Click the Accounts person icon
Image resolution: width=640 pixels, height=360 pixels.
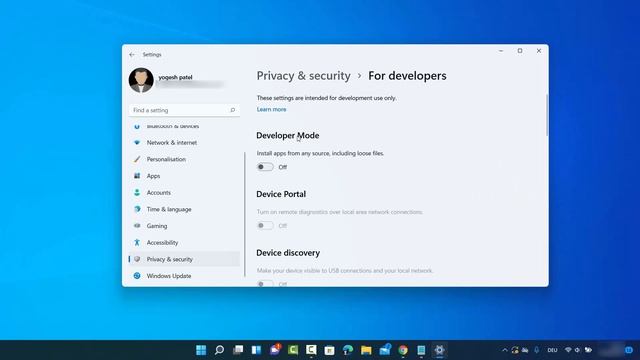click(x=137, y=192)
